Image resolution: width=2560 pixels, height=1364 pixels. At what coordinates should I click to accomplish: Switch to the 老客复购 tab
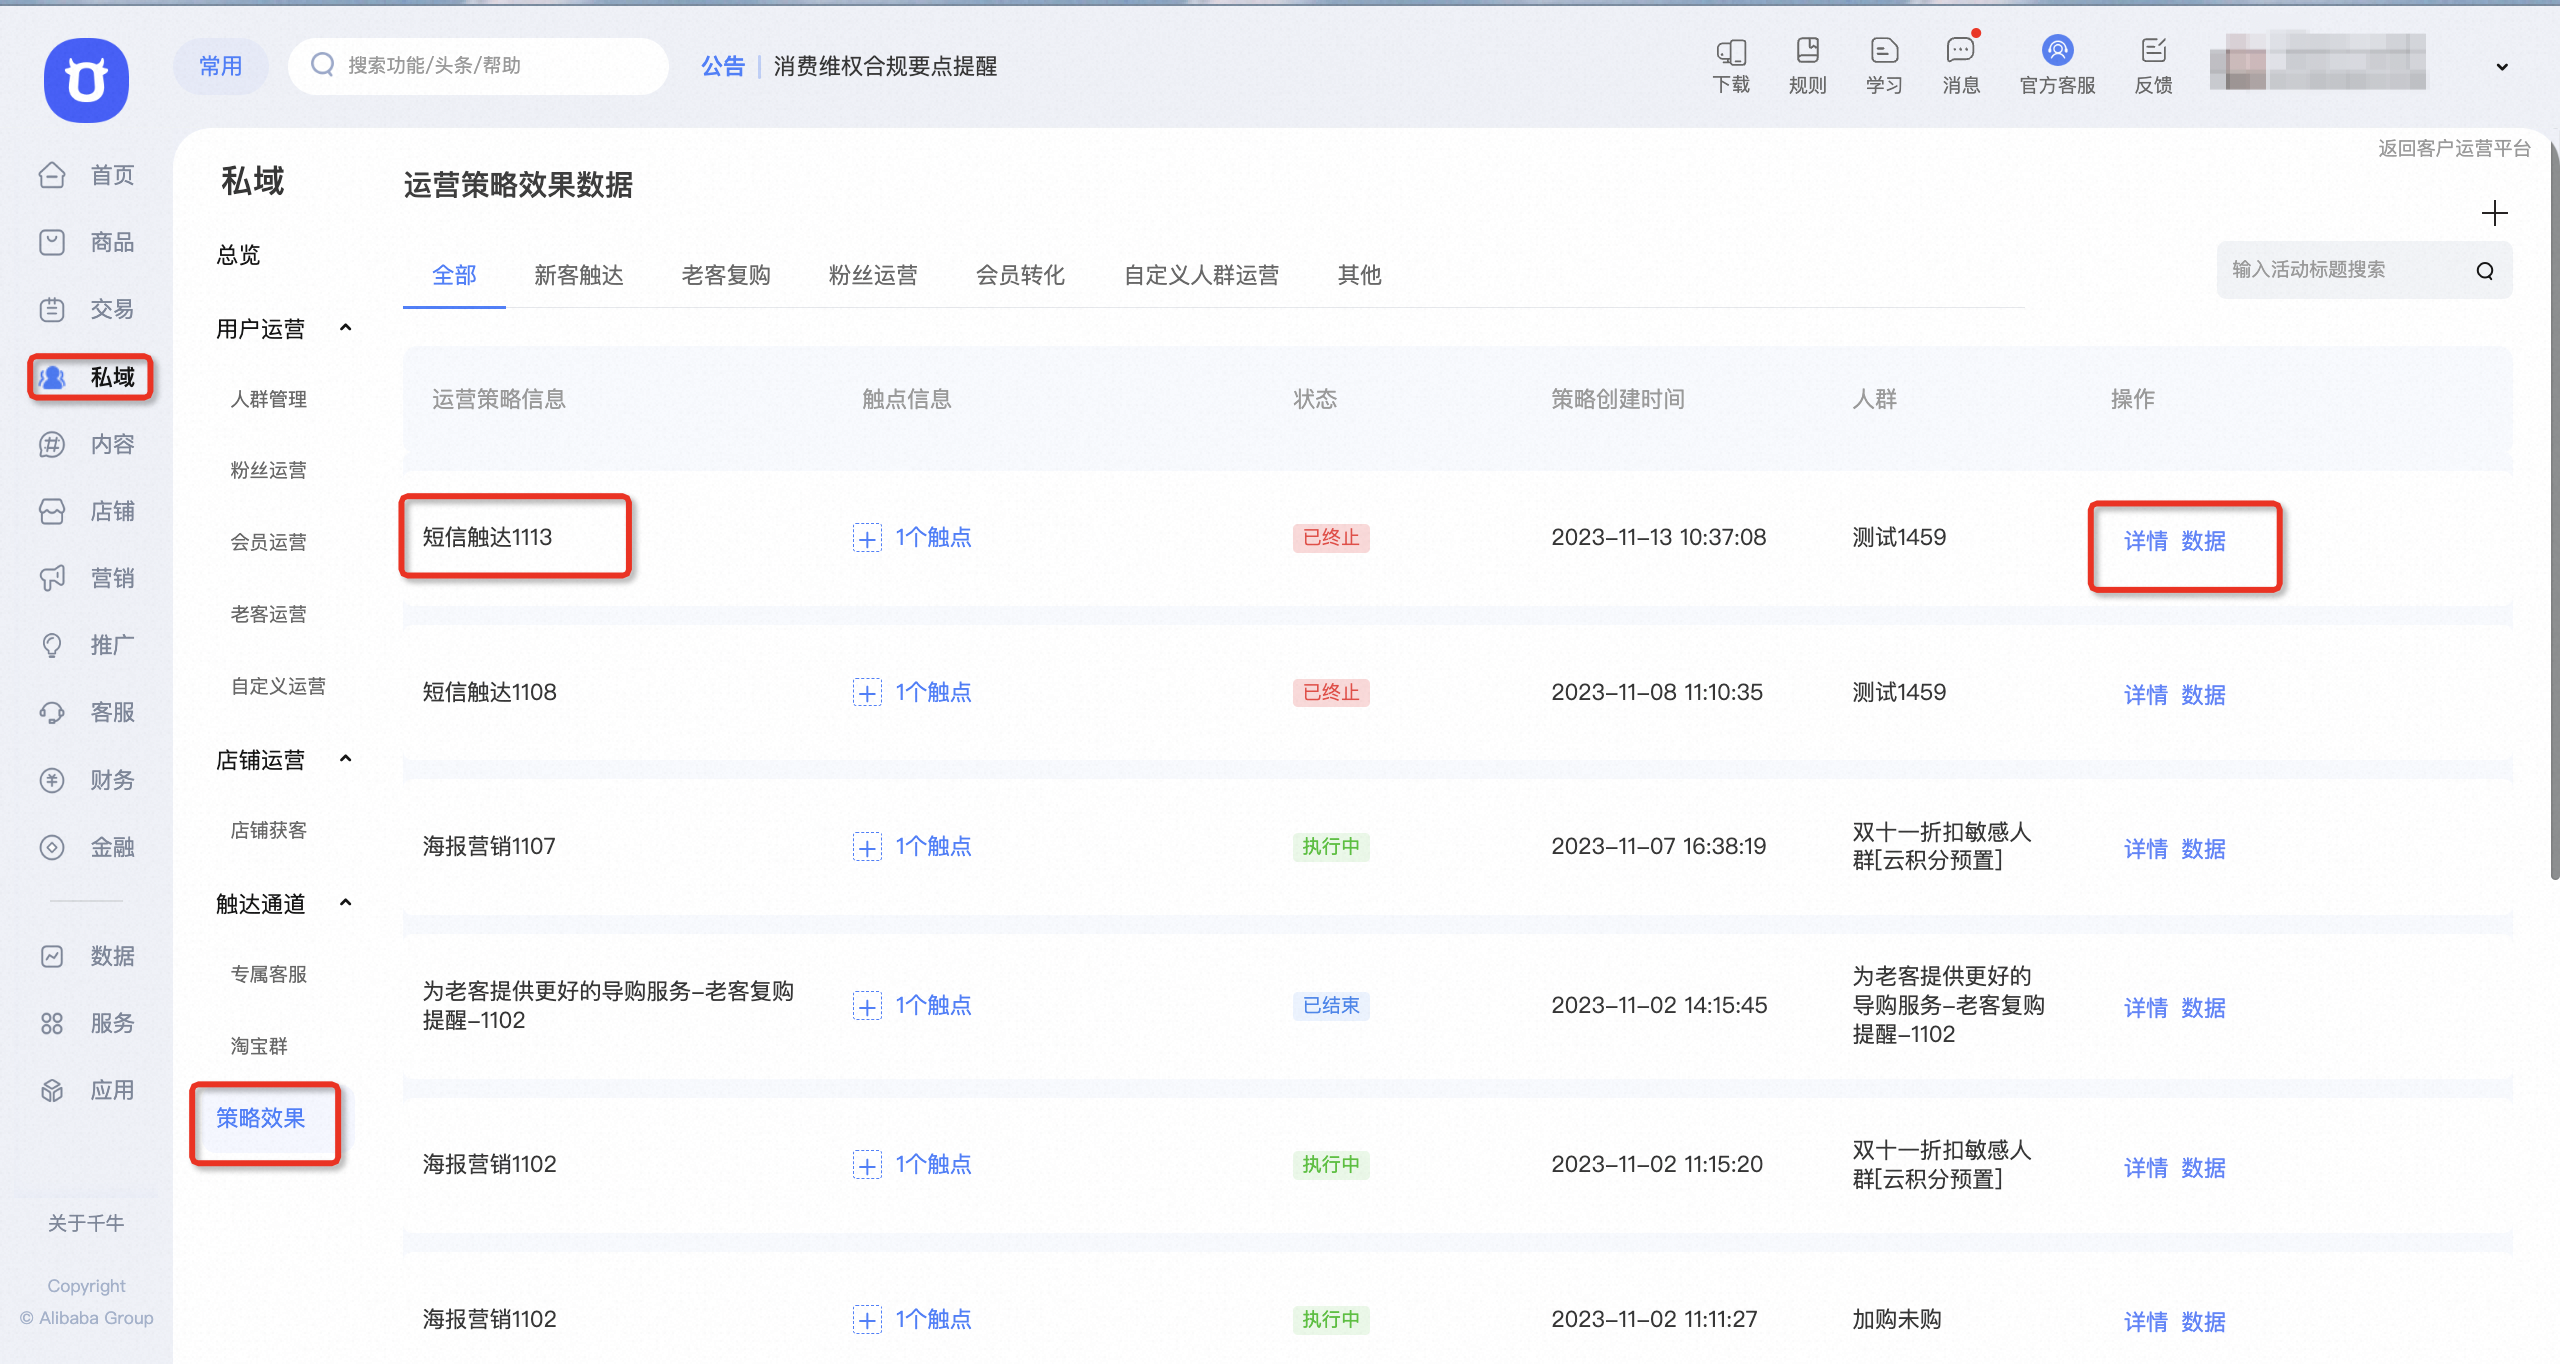tap(726, 275)
